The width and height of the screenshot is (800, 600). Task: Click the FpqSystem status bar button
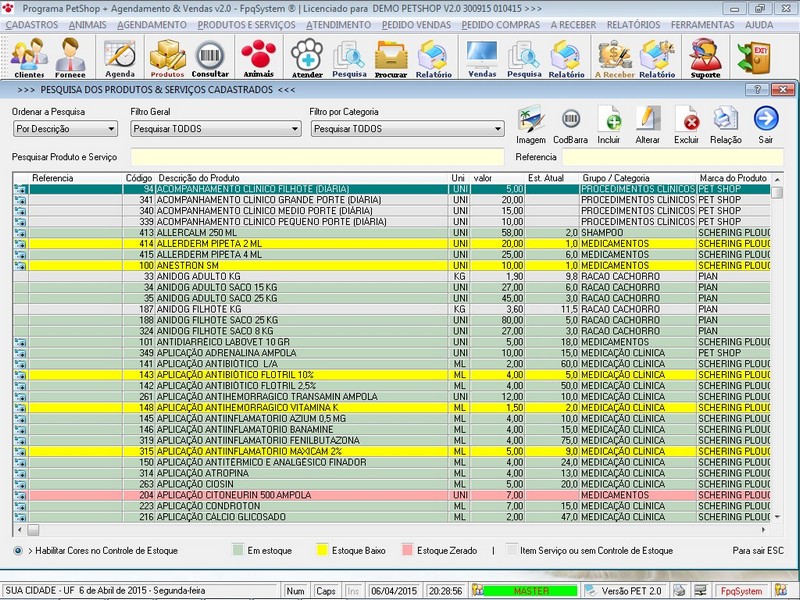click(741, 591)
